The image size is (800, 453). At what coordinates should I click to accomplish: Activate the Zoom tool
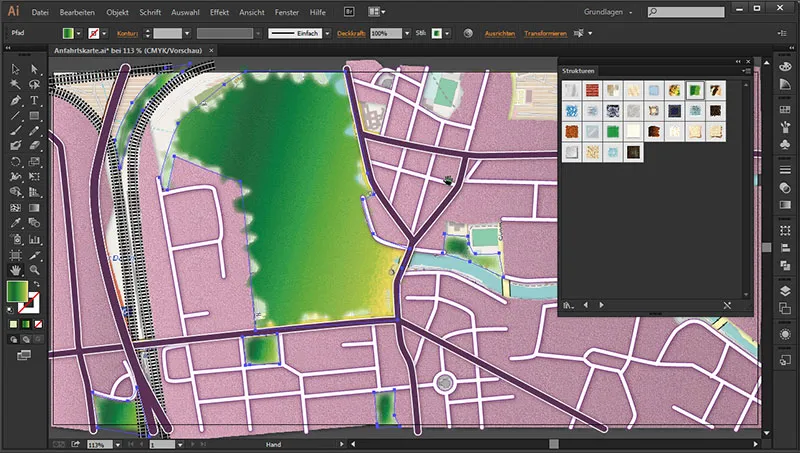point(34,270)
